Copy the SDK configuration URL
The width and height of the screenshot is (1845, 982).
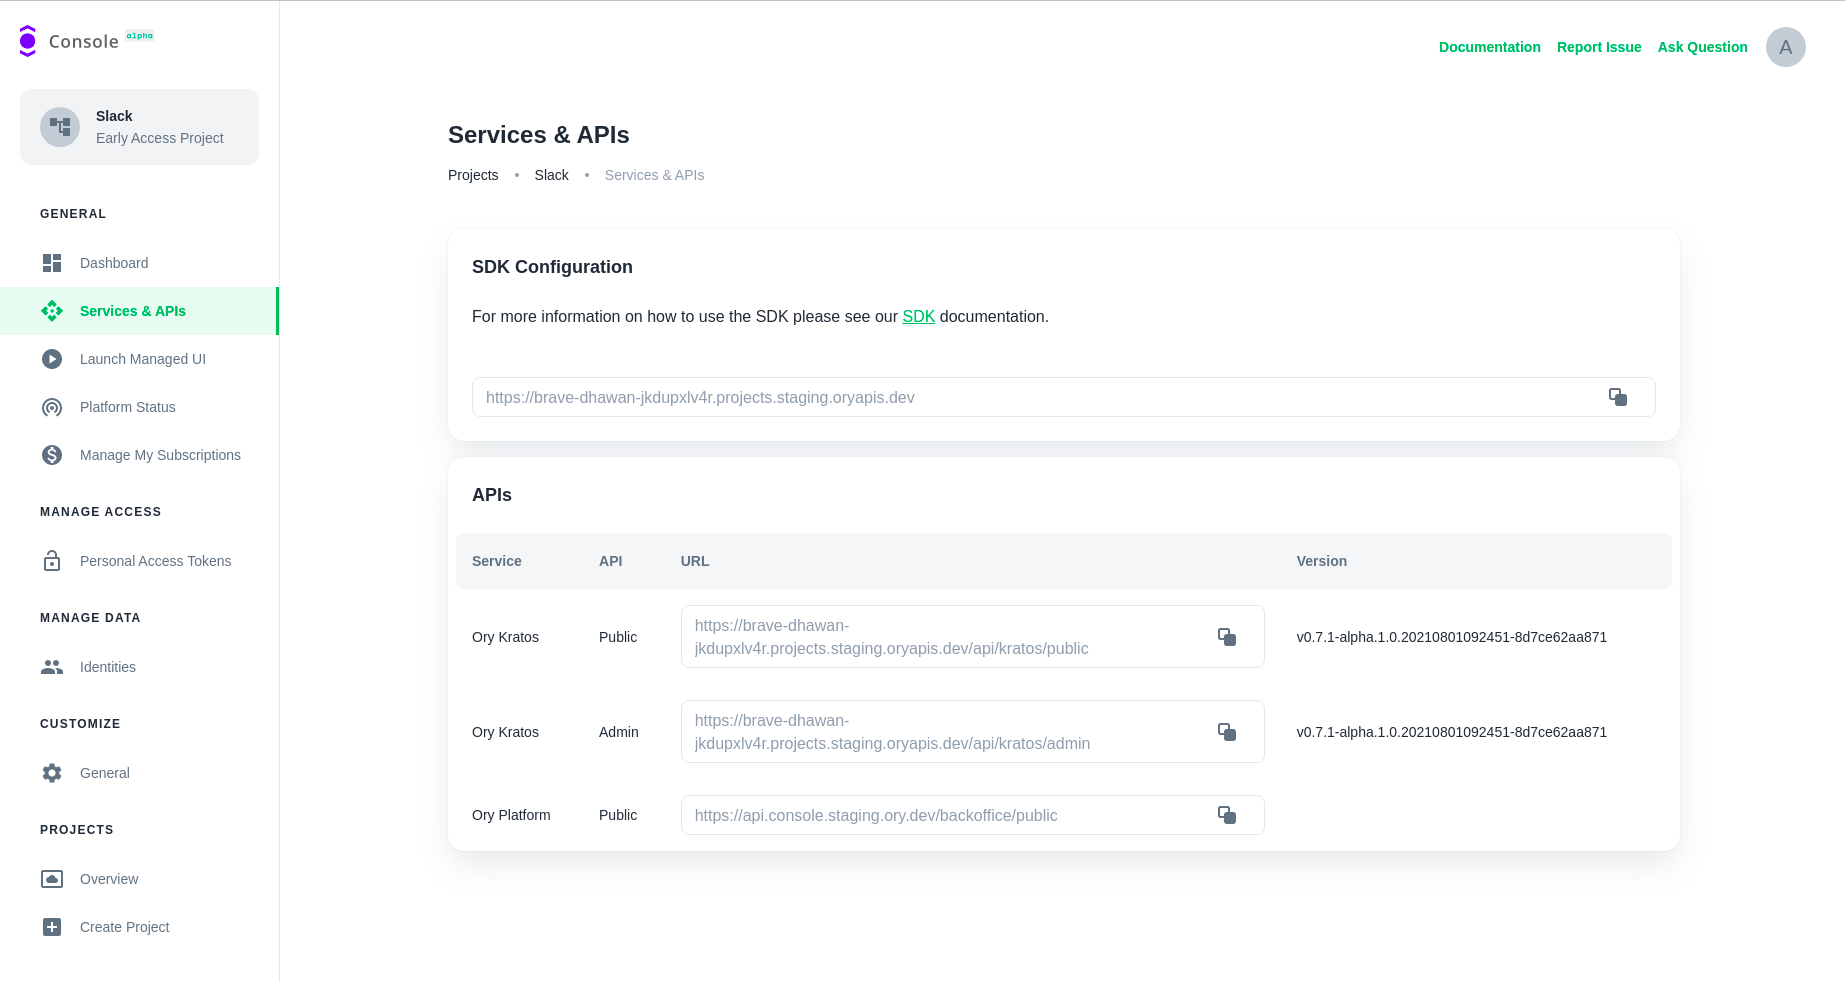pyautogui.click(x=1617, y=397)
